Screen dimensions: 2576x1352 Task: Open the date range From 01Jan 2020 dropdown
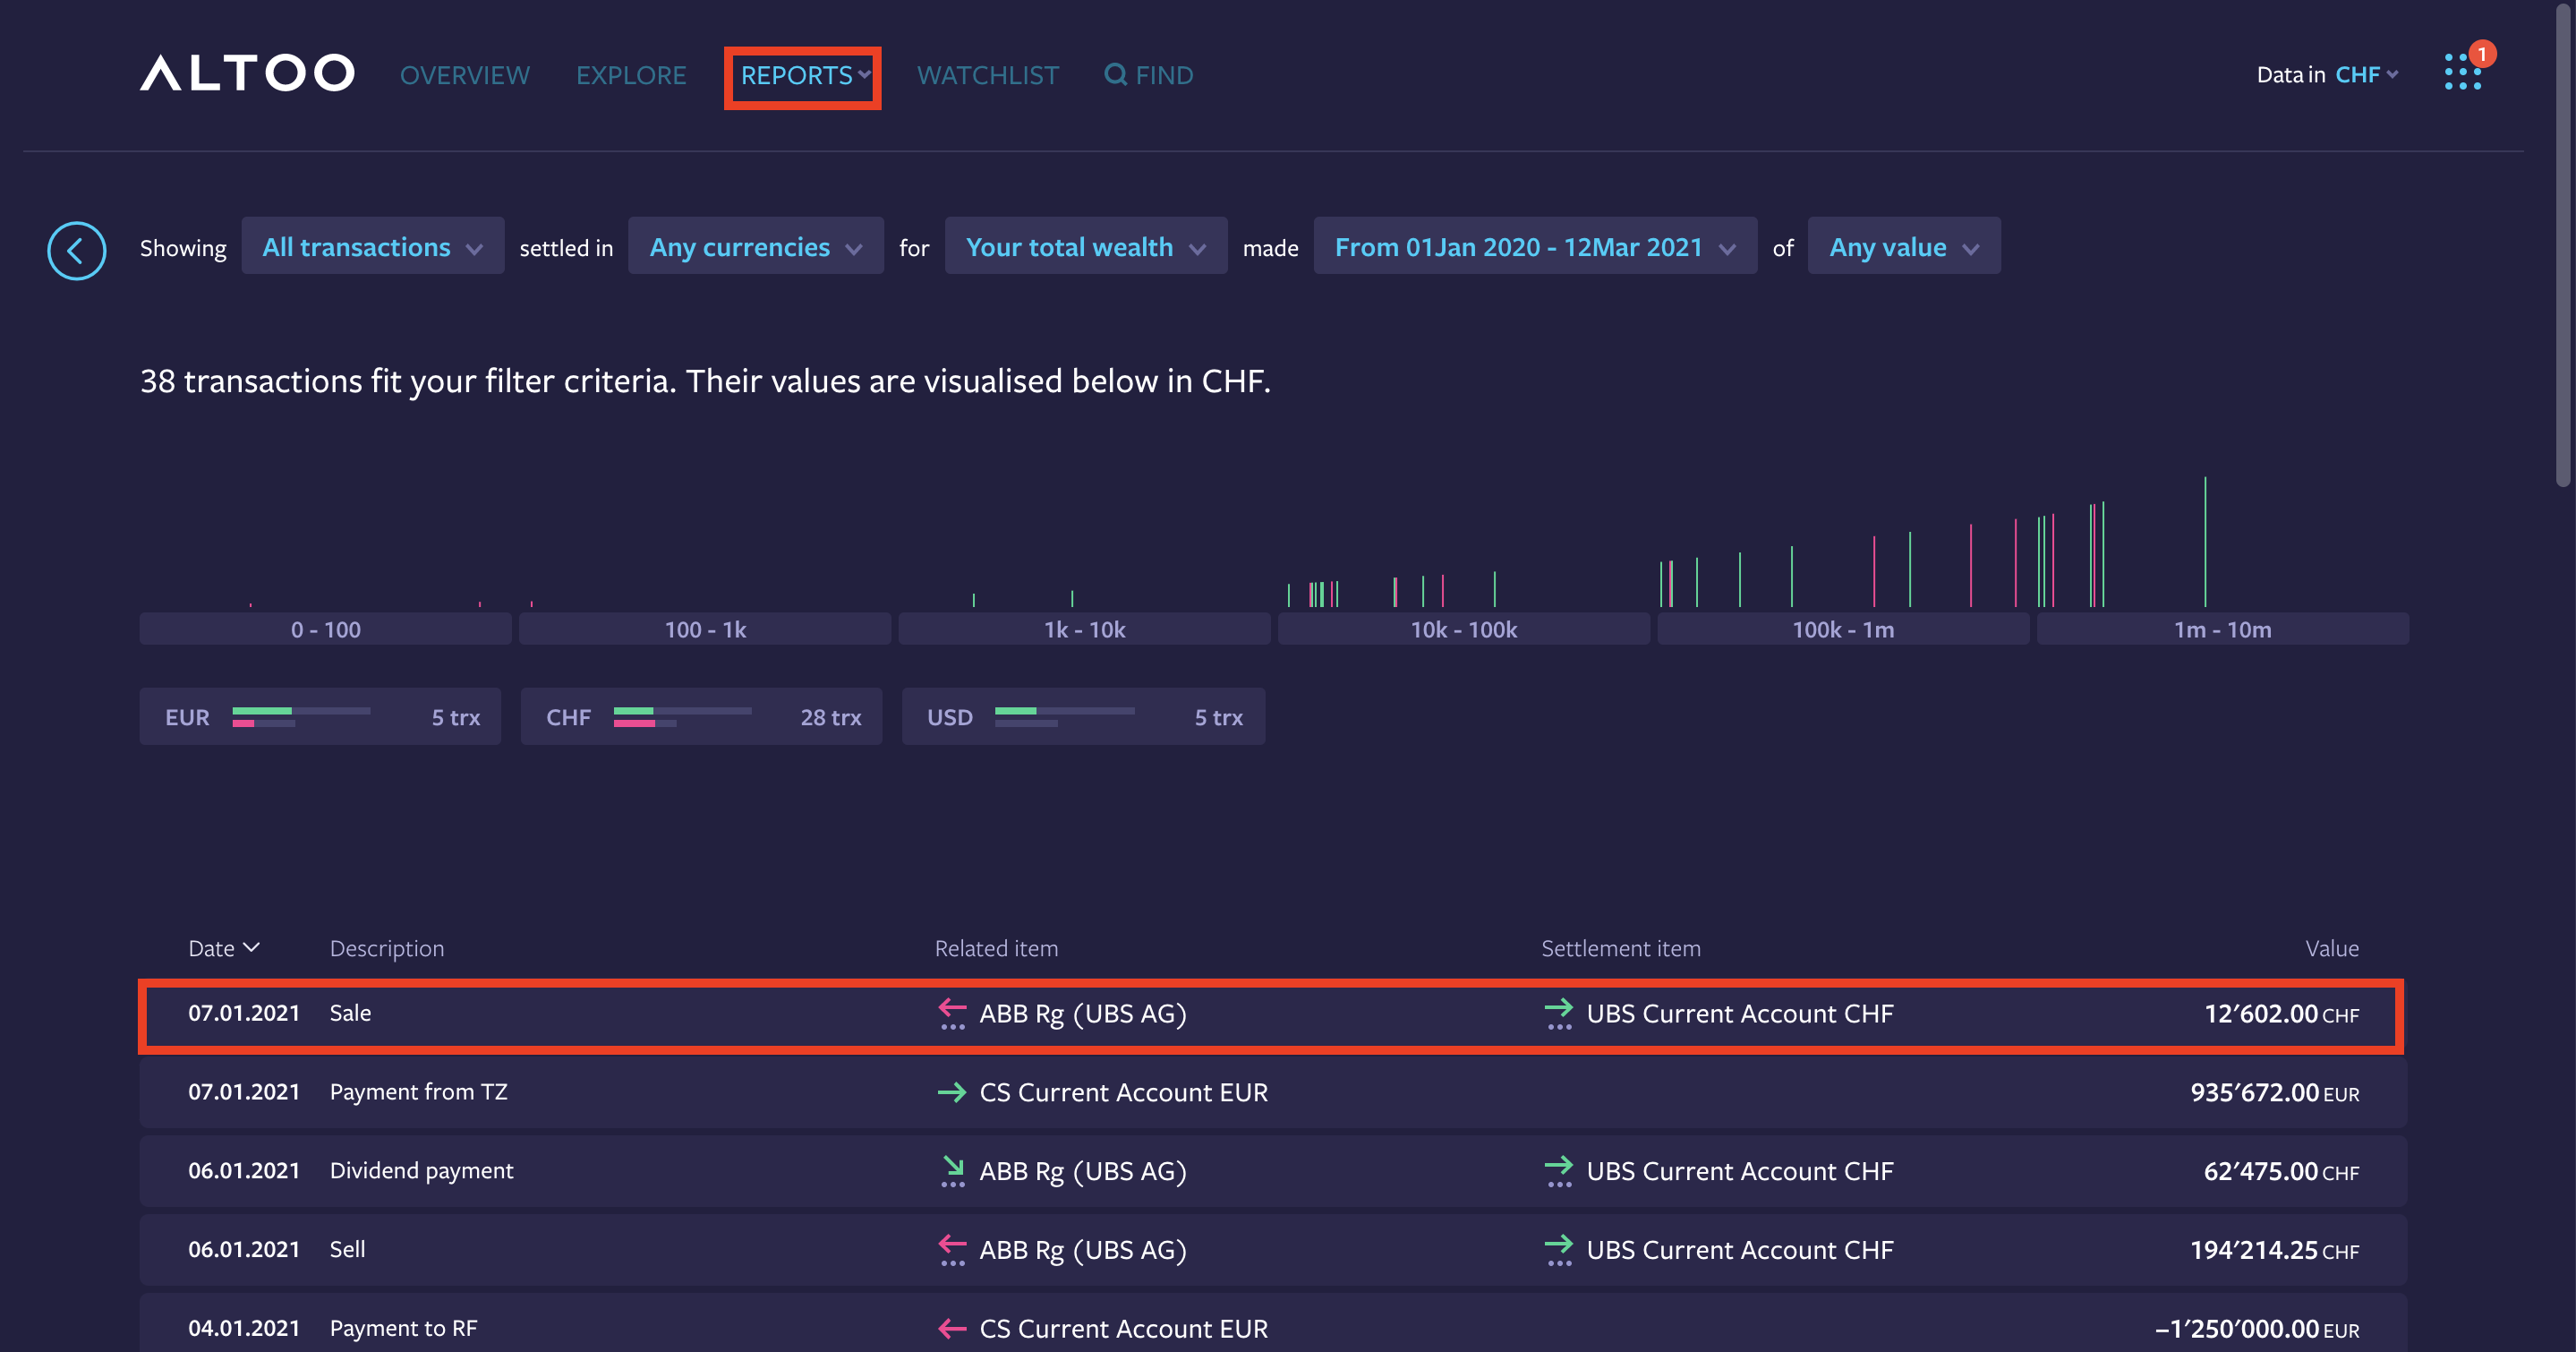click(1535, 246)
